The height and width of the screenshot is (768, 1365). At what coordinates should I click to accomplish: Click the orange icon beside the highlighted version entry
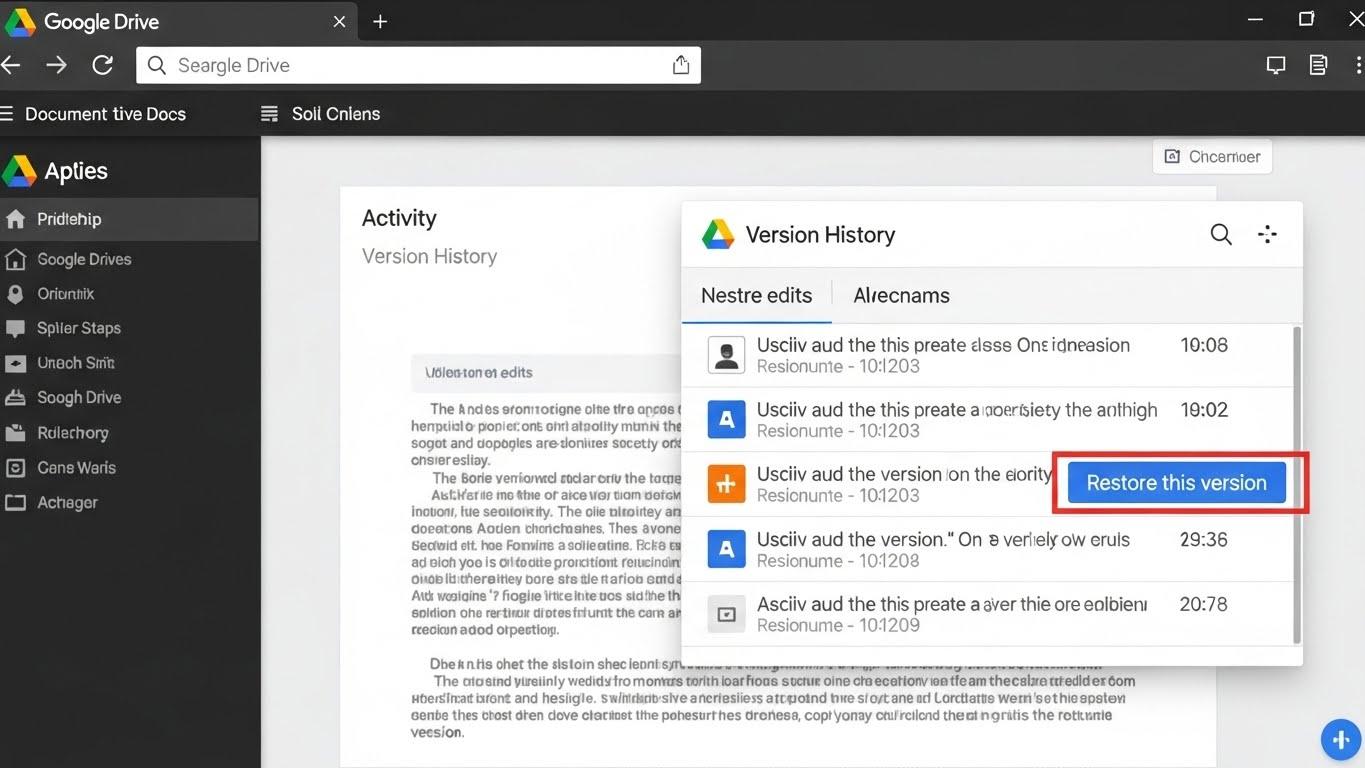(726, 484)
